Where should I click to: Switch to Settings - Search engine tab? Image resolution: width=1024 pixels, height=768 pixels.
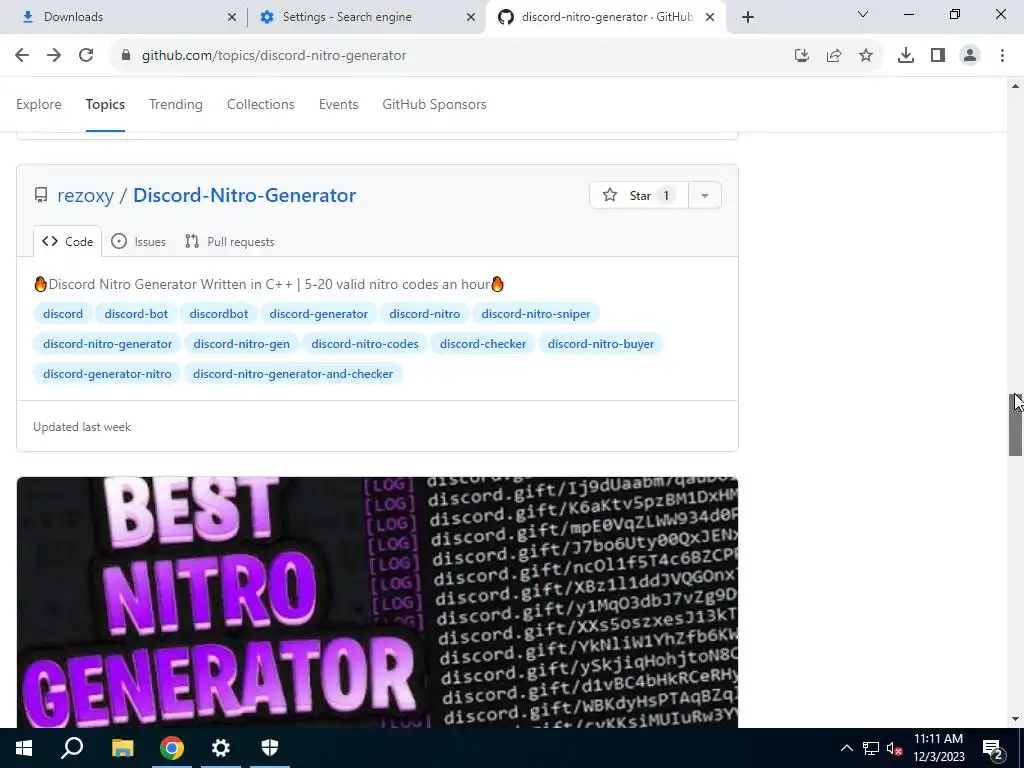[x=366, y=17]
